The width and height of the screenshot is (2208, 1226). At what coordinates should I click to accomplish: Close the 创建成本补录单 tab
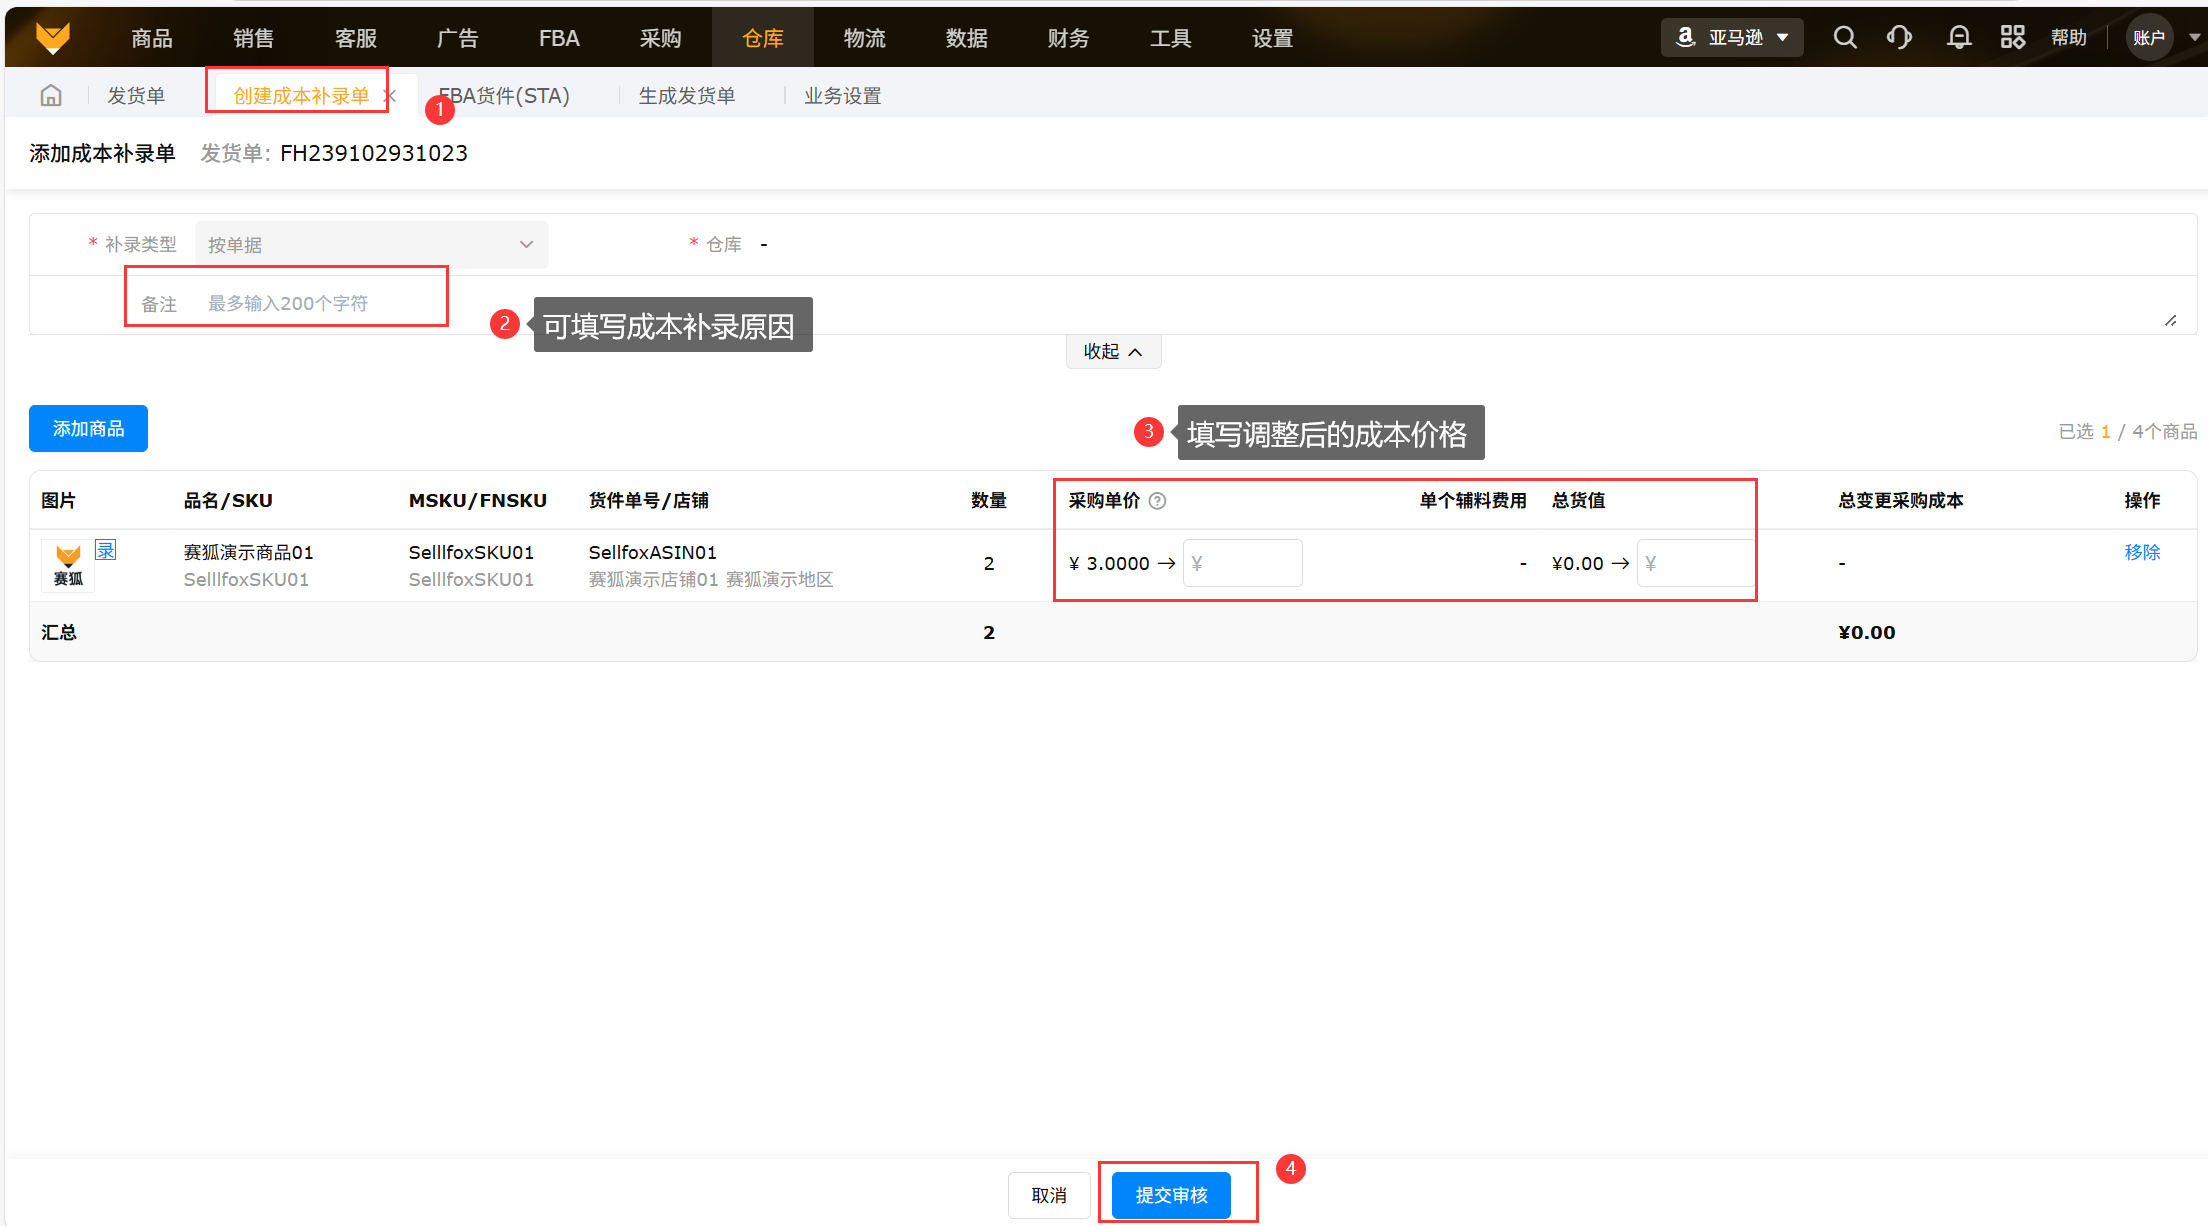click(391, 96)
